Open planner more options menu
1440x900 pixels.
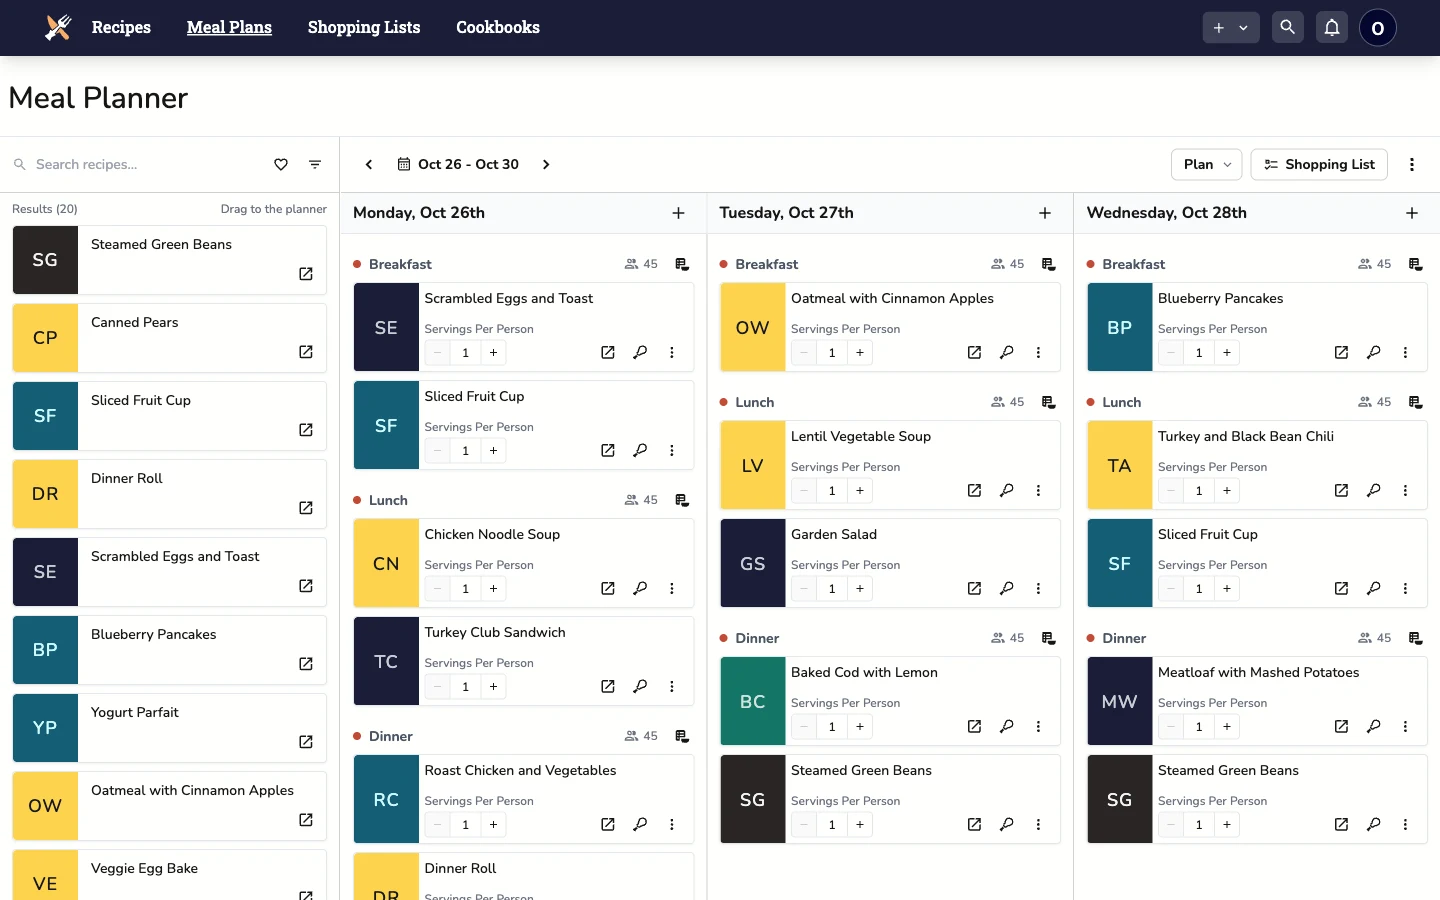point(1412,164)
